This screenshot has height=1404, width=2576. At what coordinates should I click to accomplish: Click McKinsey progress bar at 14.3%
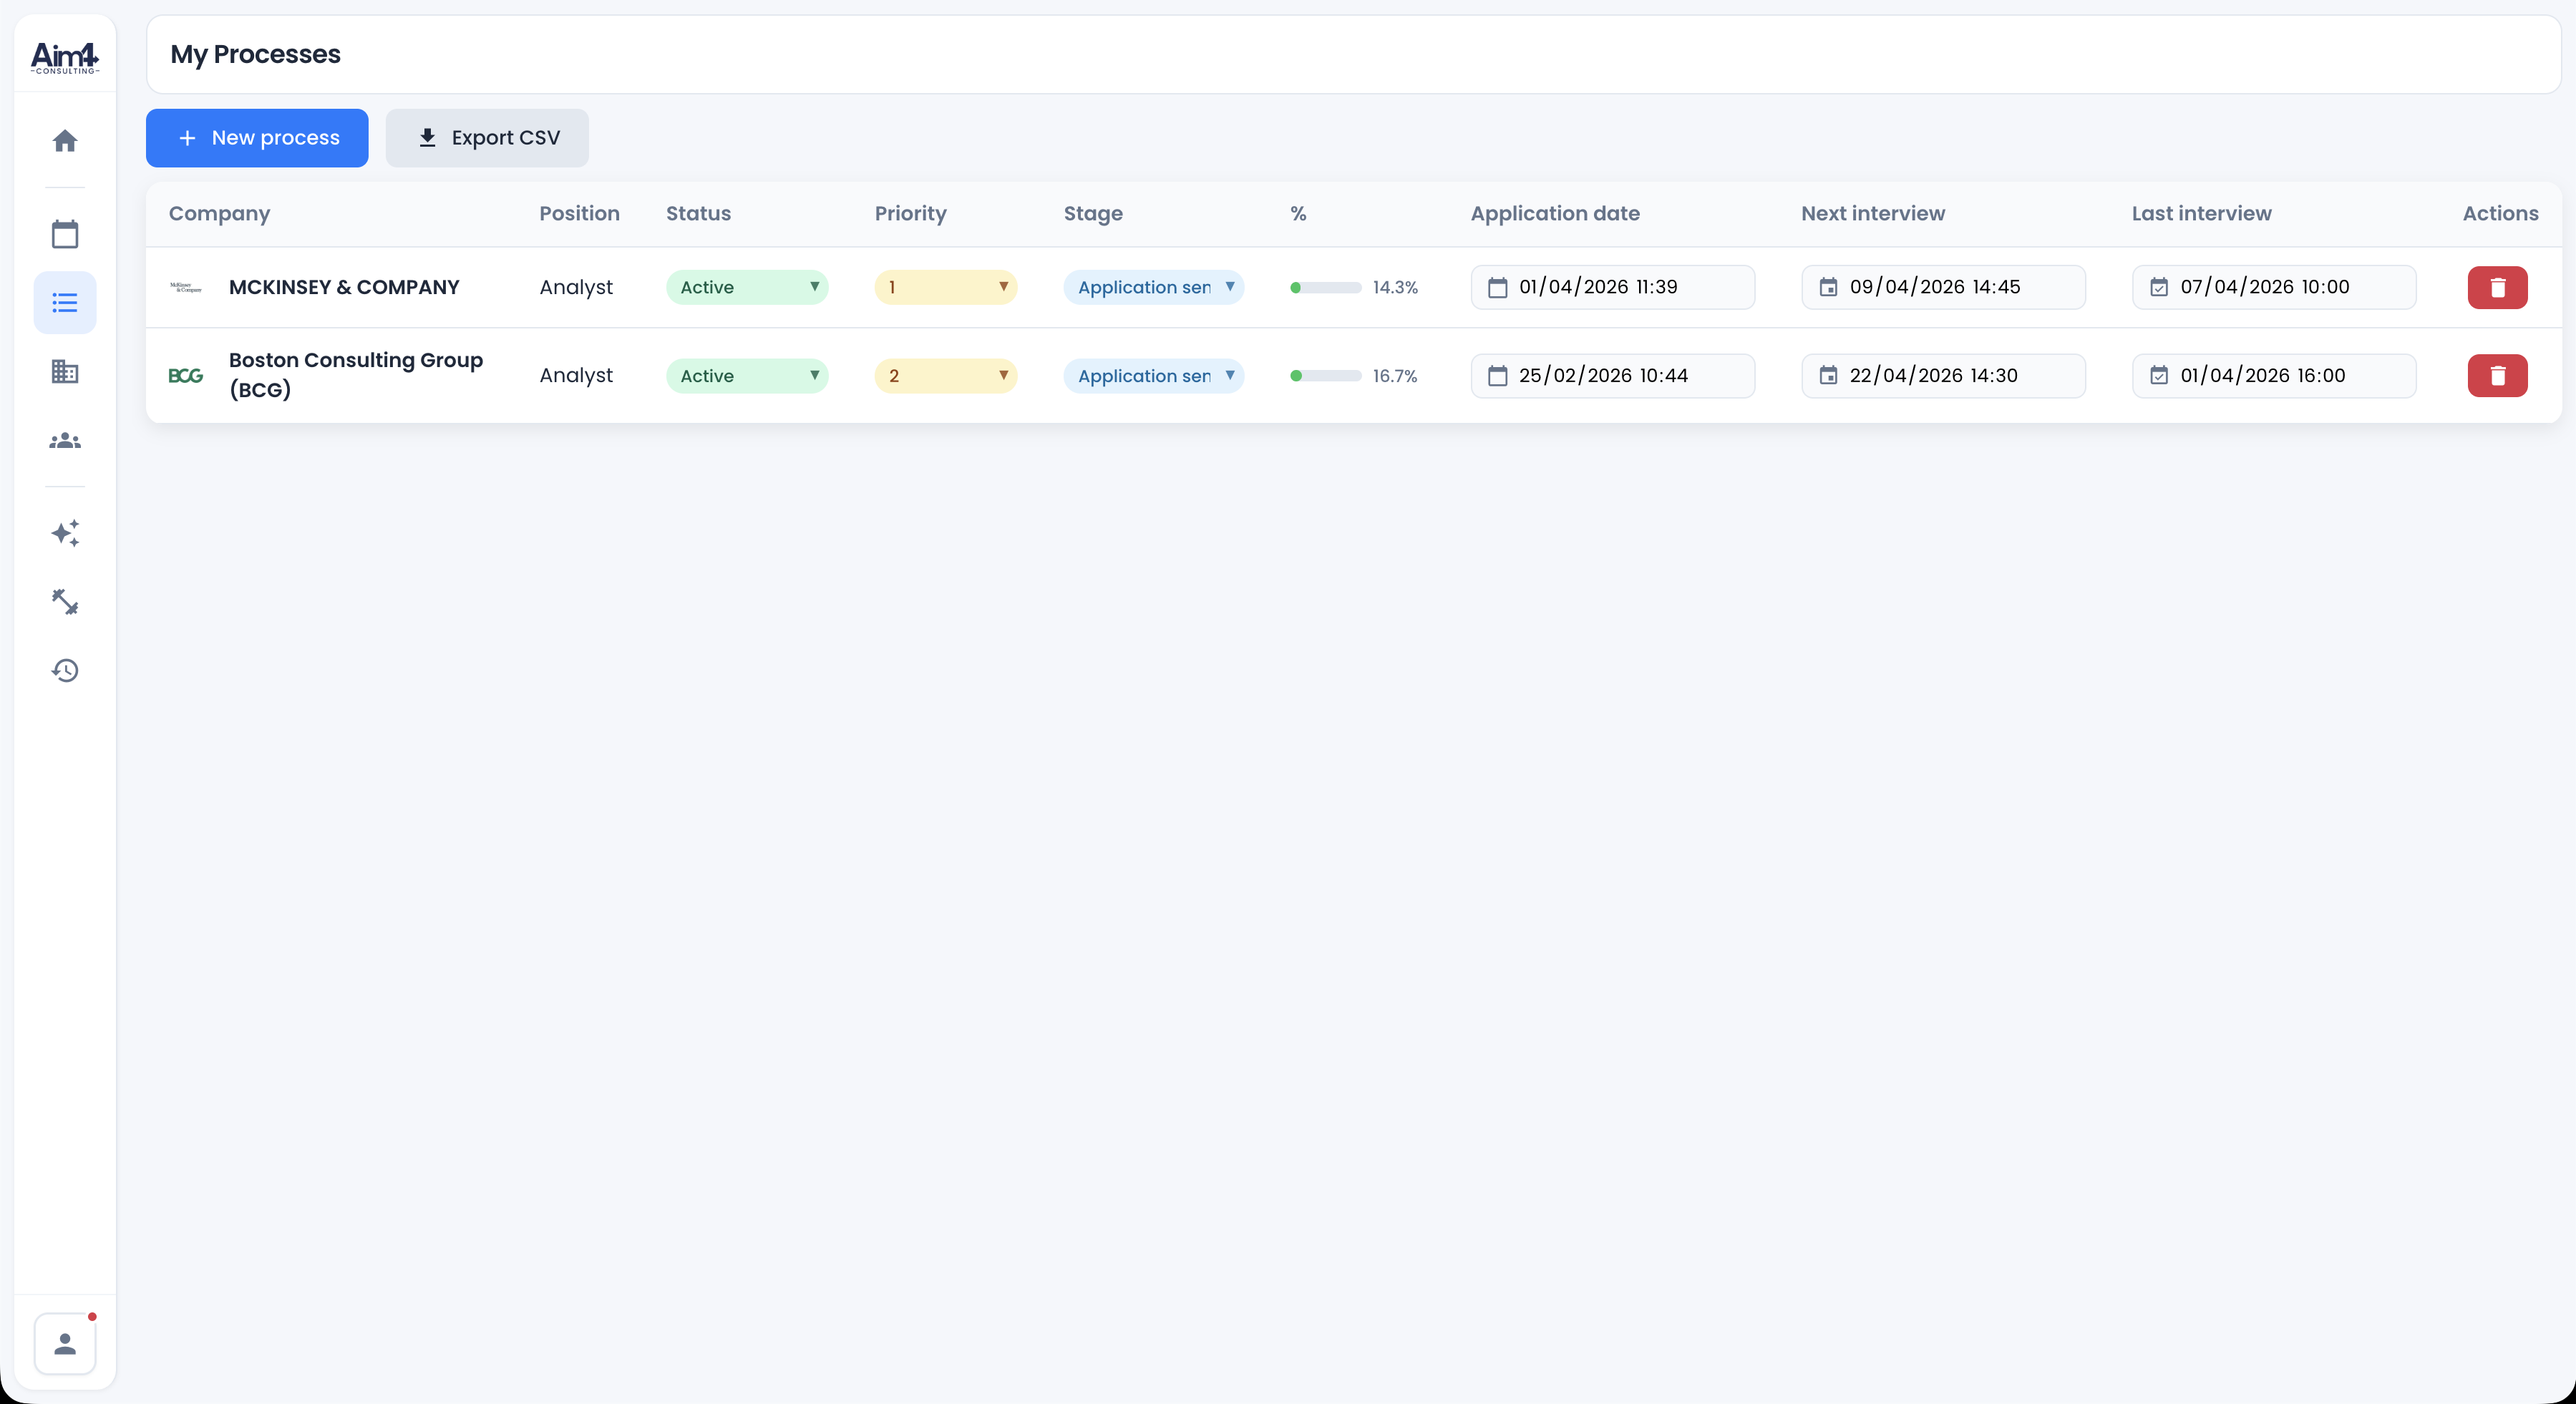tap(1325, 288)
